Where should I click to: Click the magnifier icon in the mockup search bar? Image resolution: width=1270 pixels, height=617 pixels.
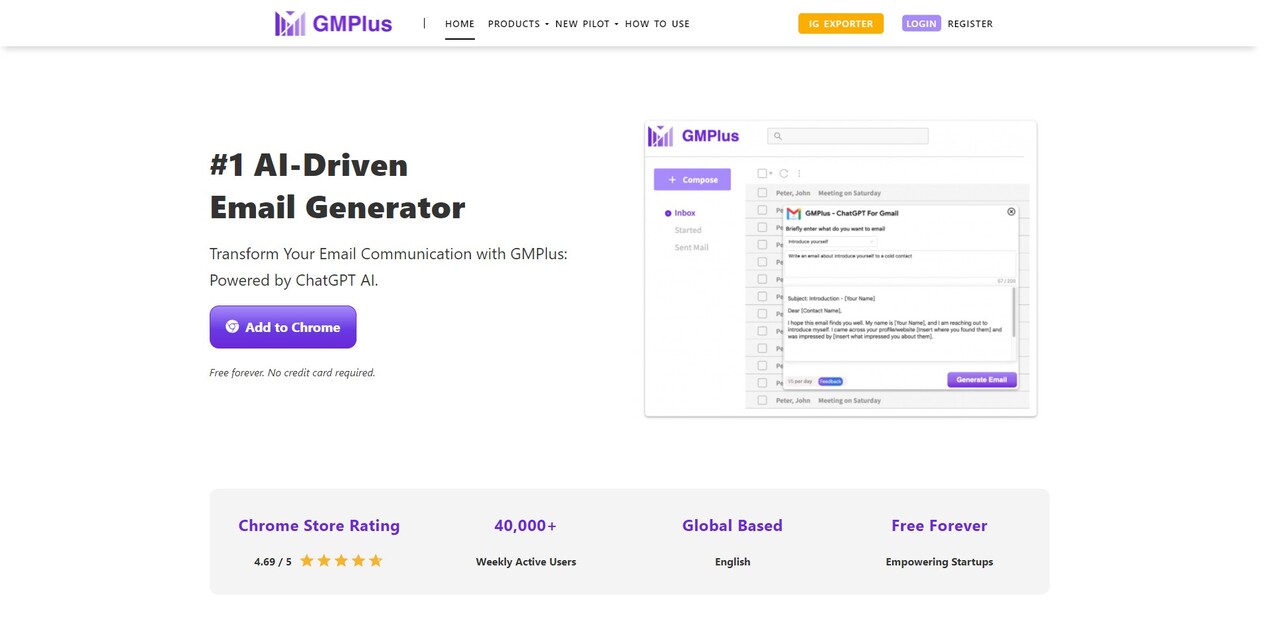(778, 136)
